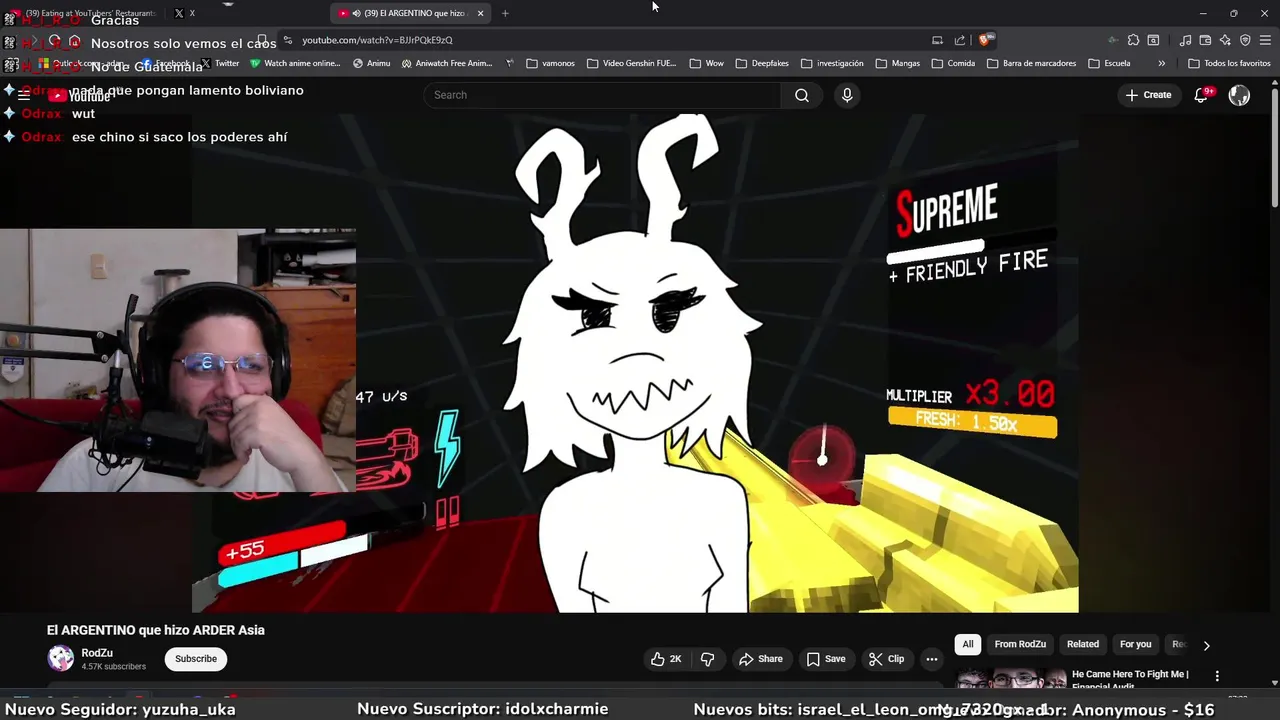Activate voice search microphone icon
Screen dimensions: 1280x720
point(847,95)
